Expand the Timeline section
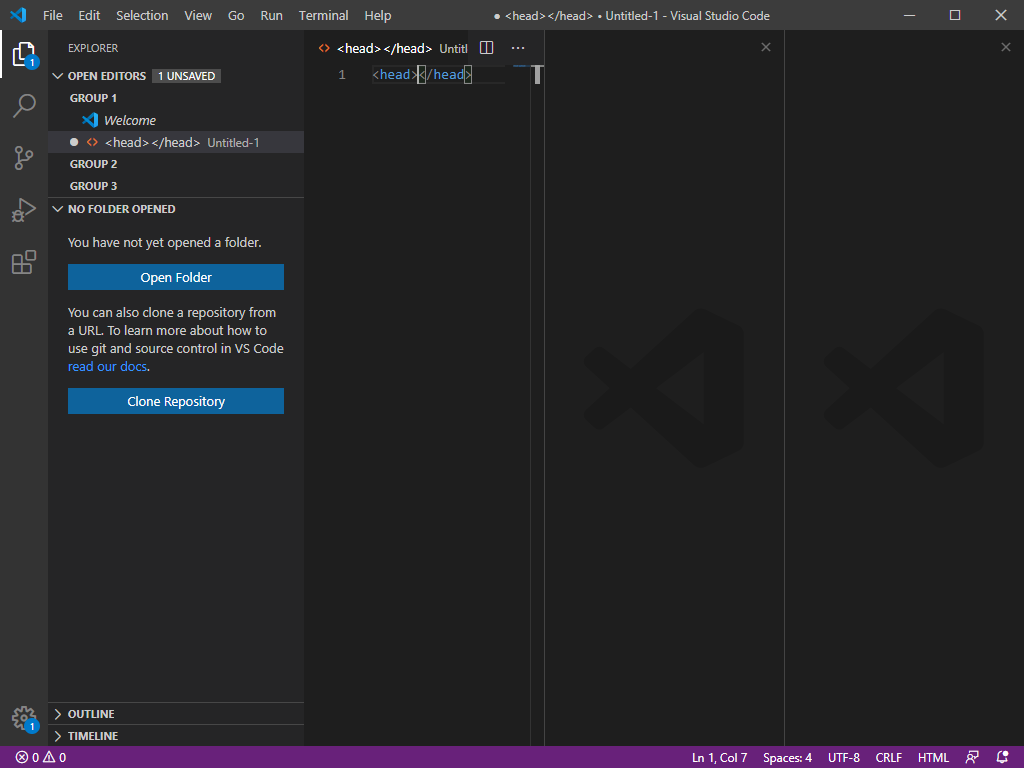The width and height of the screenshot is (1024, 768). pos(57,736)
